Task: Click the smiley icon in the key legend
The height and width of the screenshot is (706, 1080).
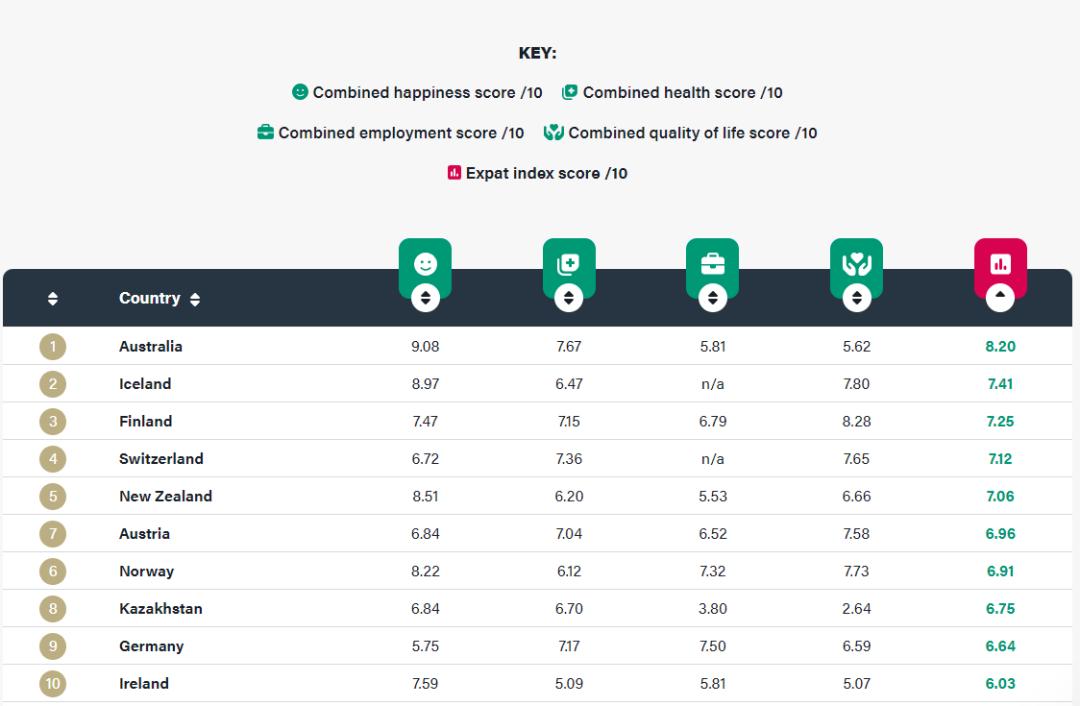Action: pyautogui.click(x=300, y=92)
